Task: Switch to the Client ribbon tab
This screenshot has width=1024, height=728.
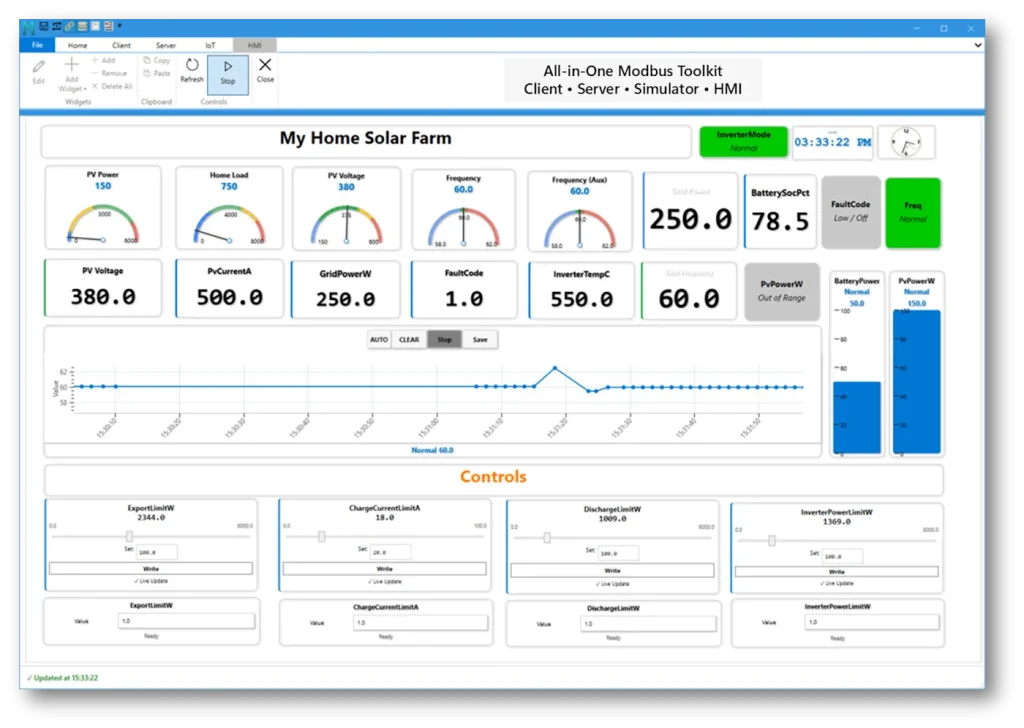Action: [x=121, y=45]
